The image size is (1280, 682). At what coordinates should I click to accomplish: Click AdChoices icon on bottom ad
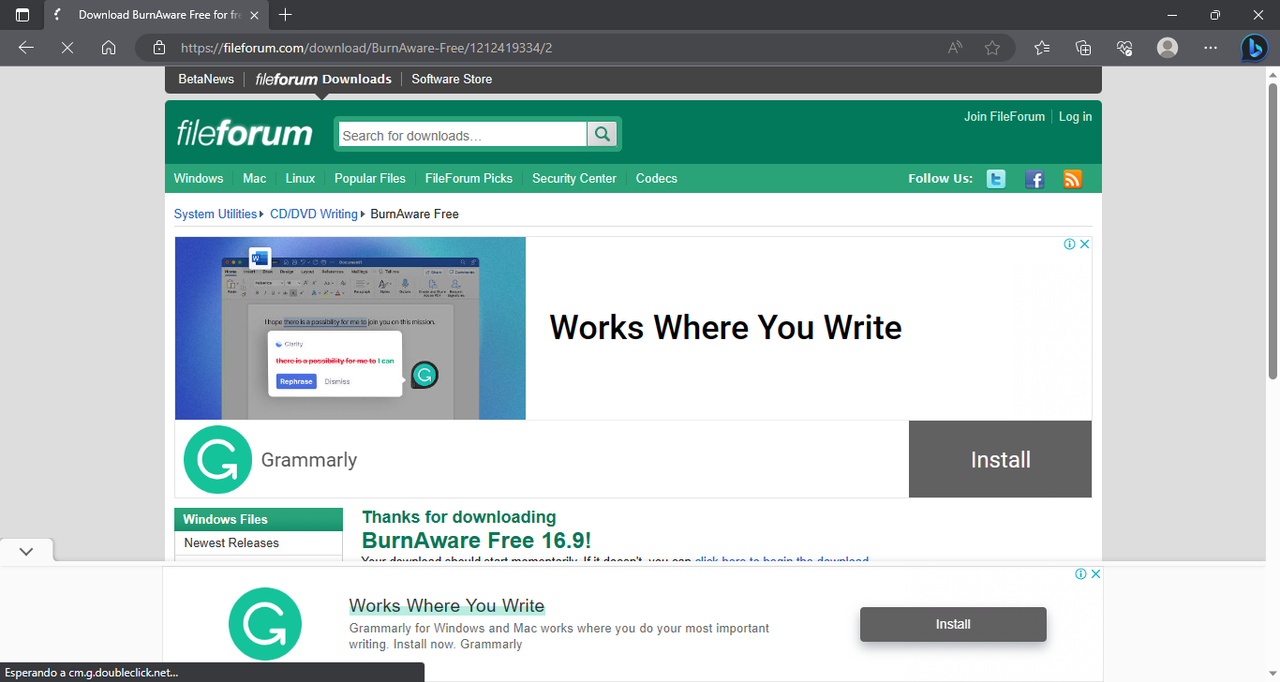[1080, 574]
